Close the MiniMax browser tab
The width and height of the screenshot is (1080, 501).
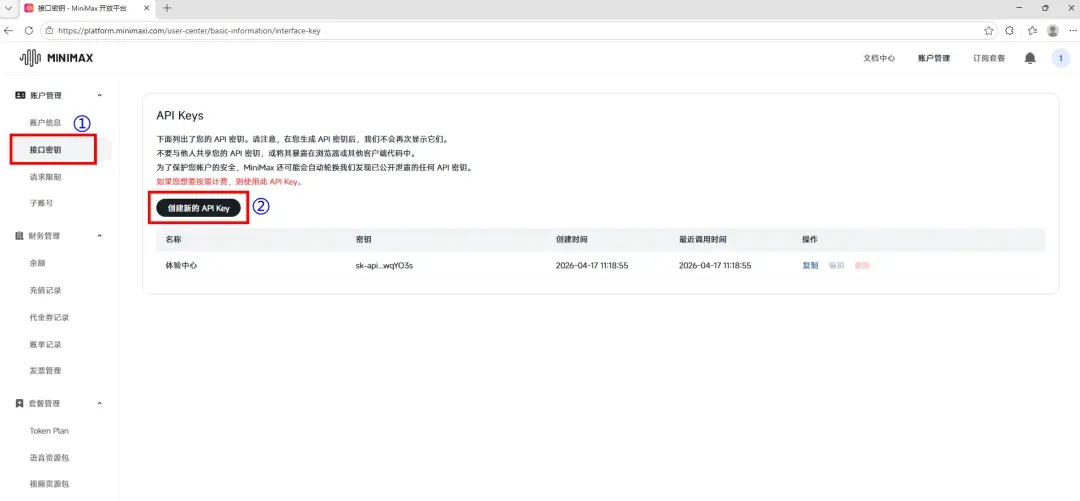coord(147,8)
